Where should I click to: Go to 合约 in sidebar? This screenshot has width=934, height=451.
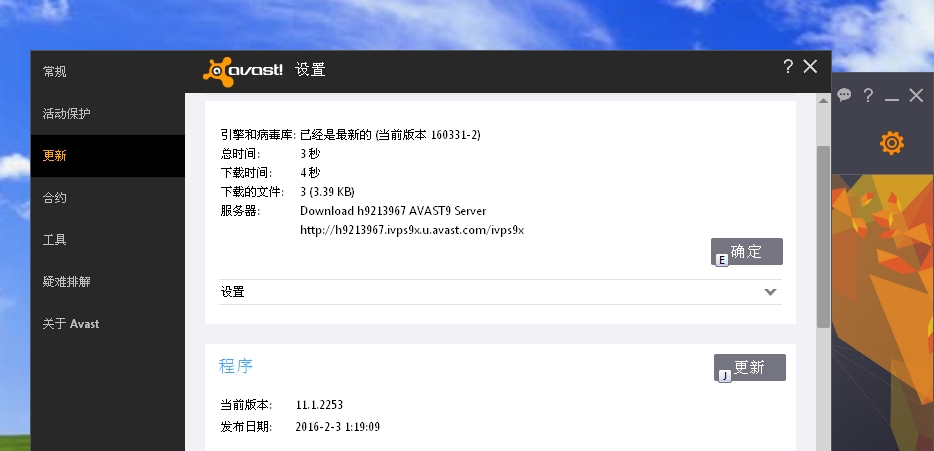[55, 198]
